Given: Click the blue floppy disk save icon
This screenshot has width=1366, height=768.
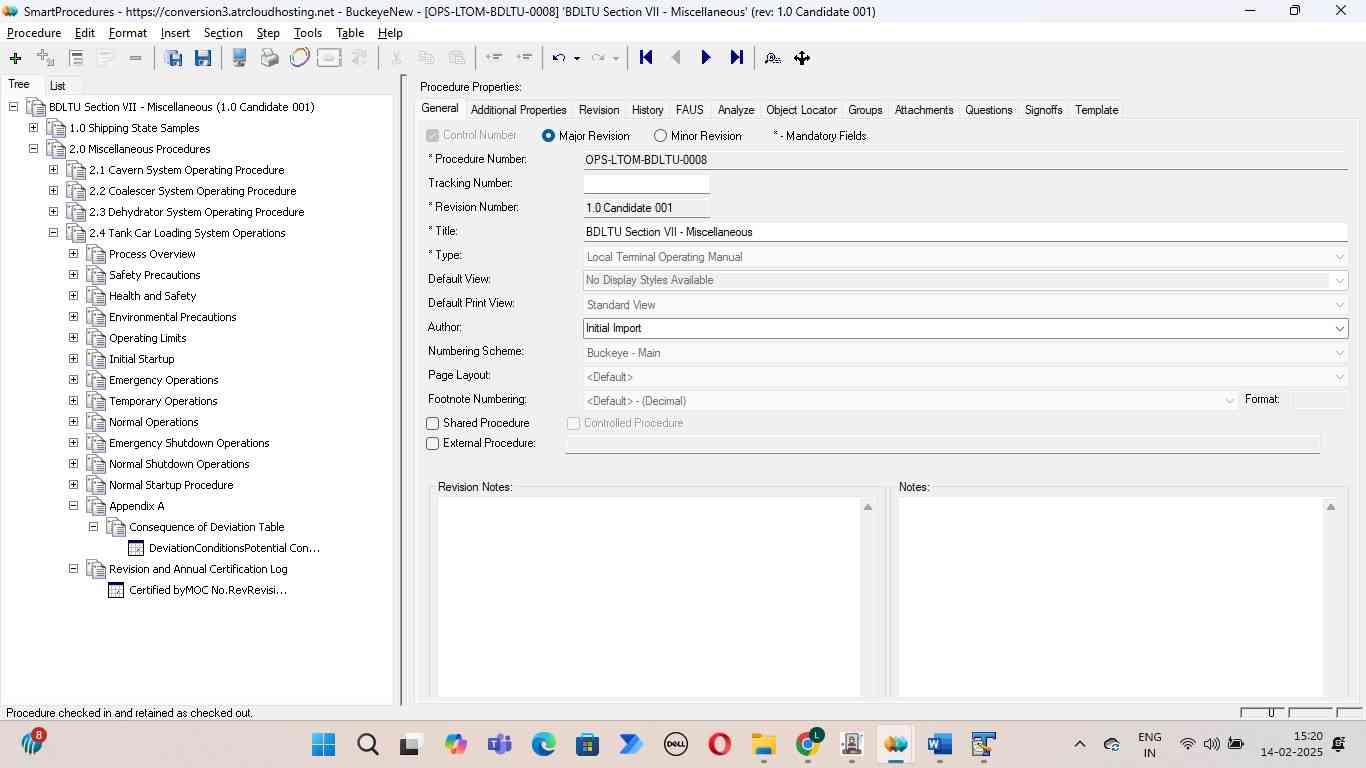Looking at the screenshot, I should [203, 58].
